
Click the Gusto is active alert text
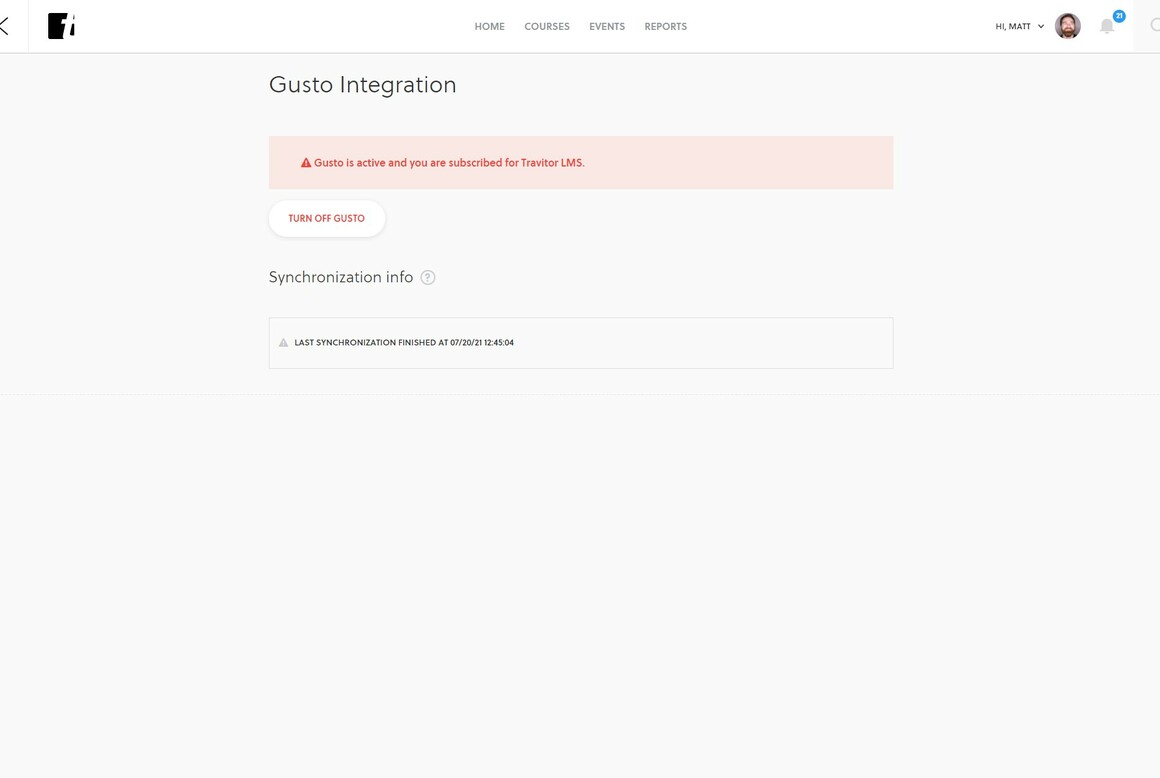click(449, 163)
